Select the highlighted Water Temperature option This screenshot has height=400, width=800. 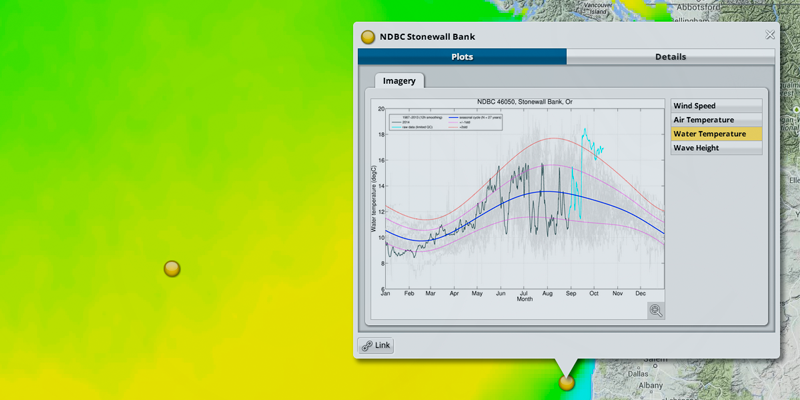716,134
